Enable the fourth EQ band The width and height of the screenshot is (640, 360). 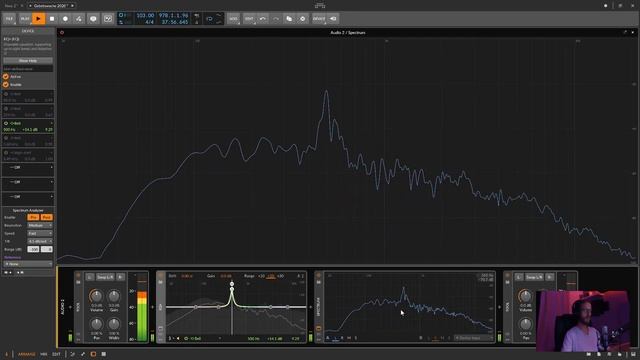[6, 138]
